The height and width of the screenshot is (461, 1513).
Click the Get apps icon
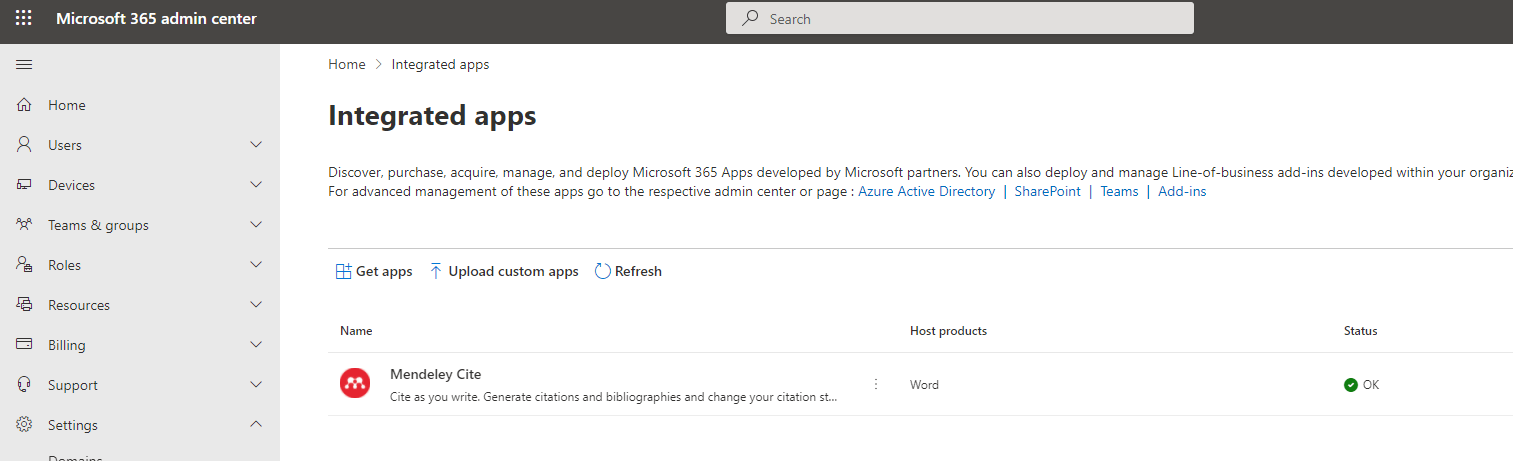pos(343,271)
